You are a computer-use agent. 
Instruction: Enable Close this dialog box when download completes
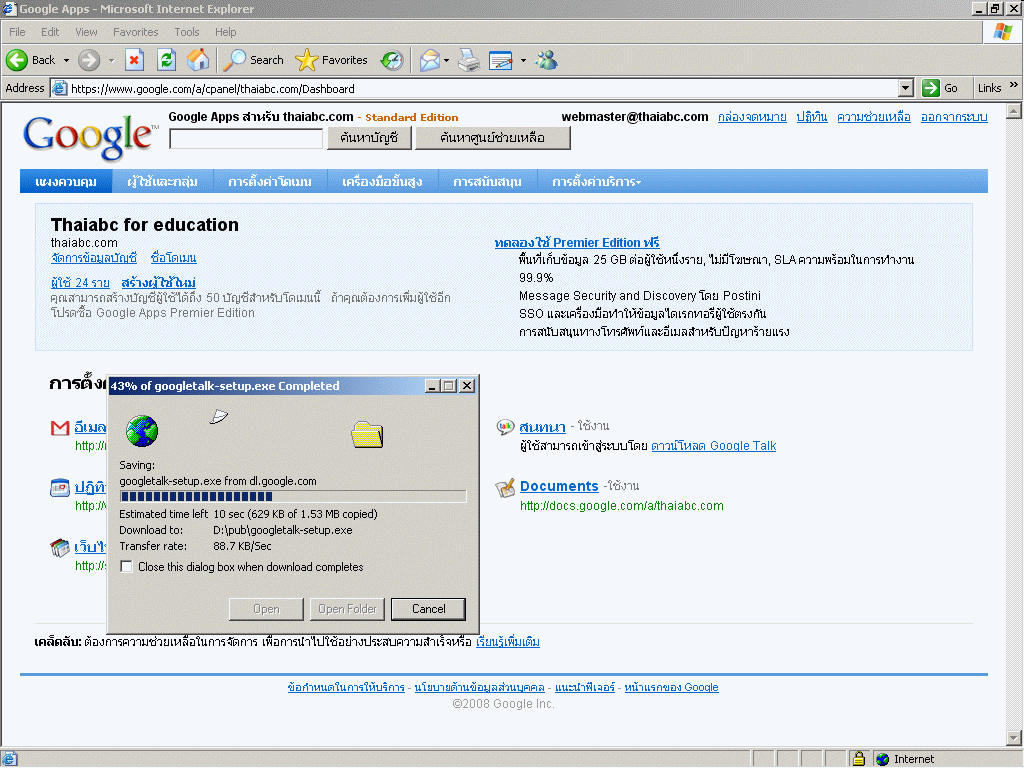[127, 567]
